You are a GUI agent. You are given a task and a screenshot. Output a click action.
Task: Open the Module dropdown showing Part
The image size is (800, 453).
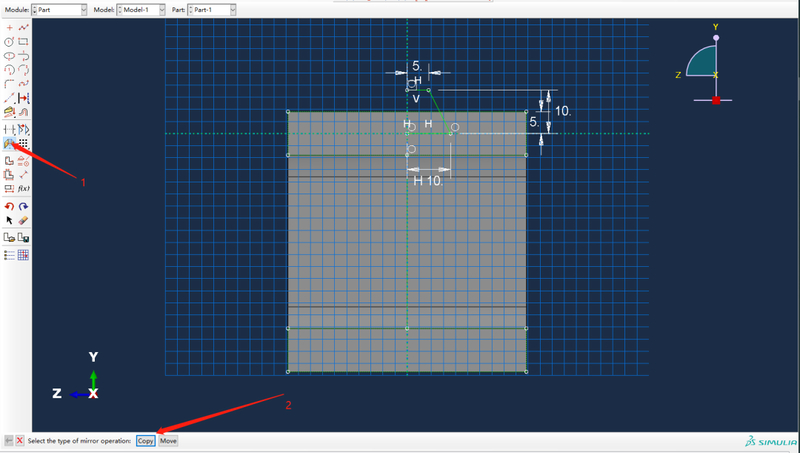point(59,10)
